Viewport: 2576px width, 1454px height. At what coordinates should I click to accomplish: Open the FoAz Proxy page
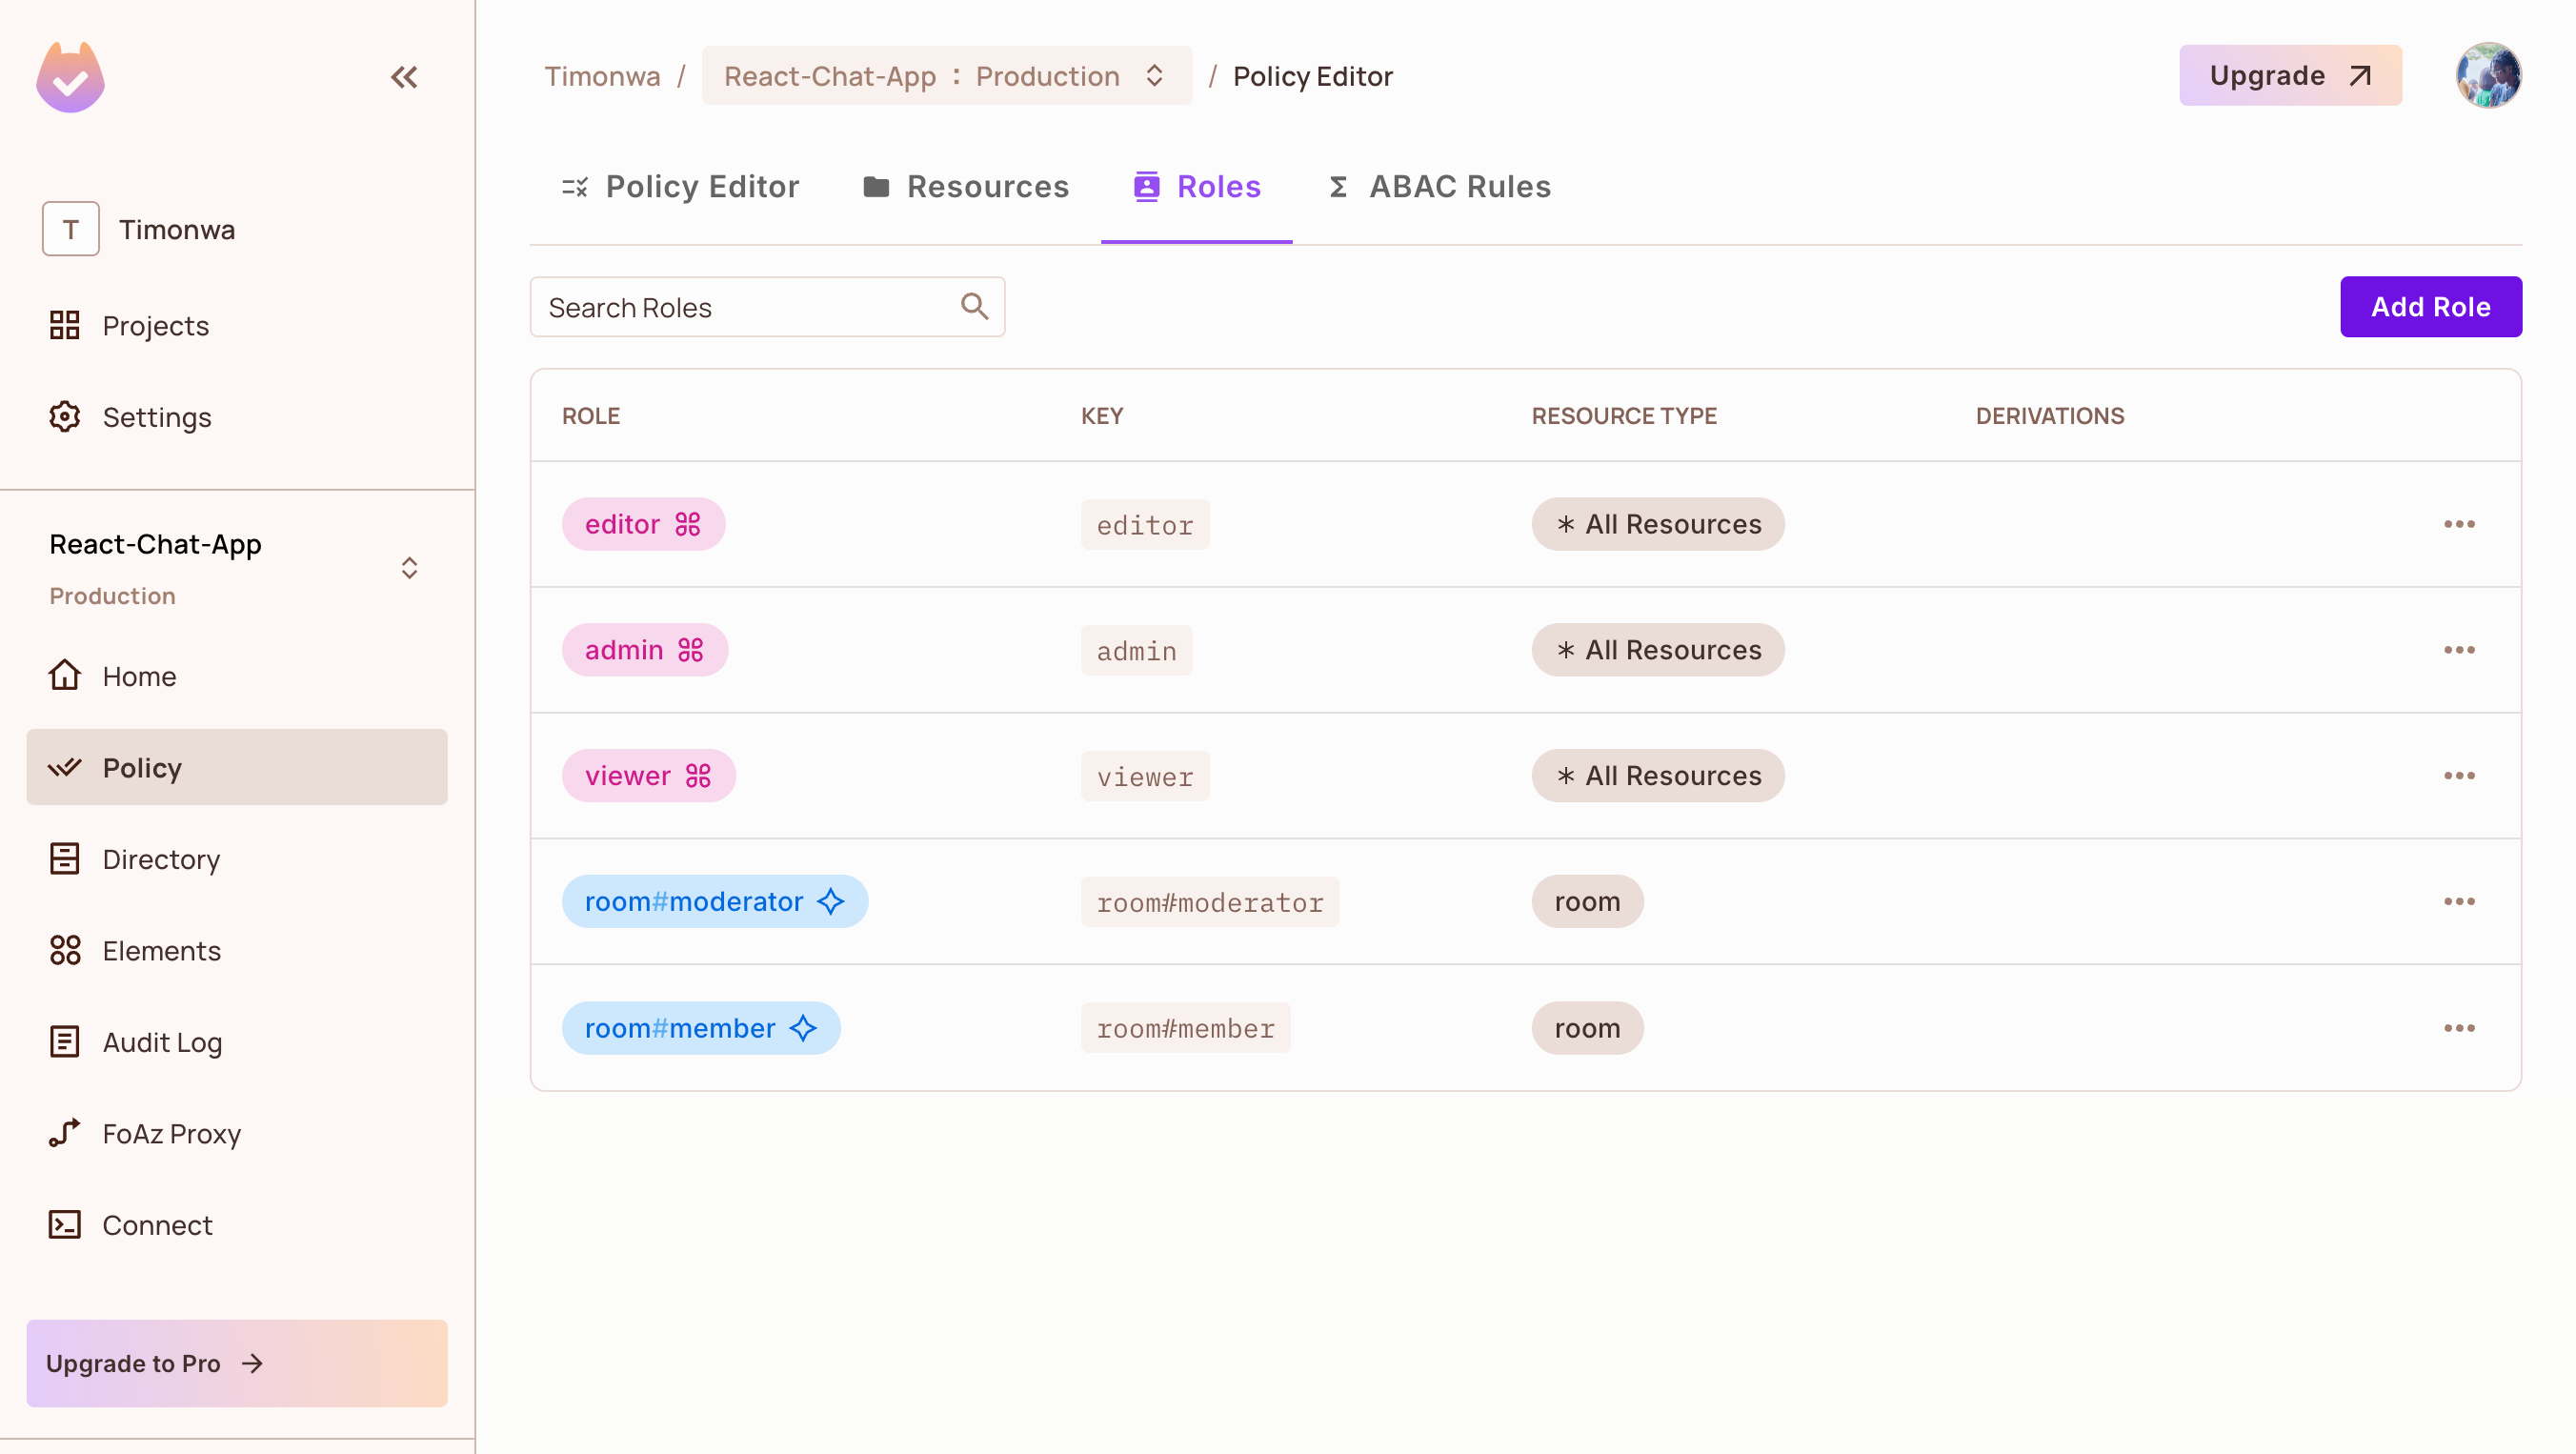[171, 1133]
